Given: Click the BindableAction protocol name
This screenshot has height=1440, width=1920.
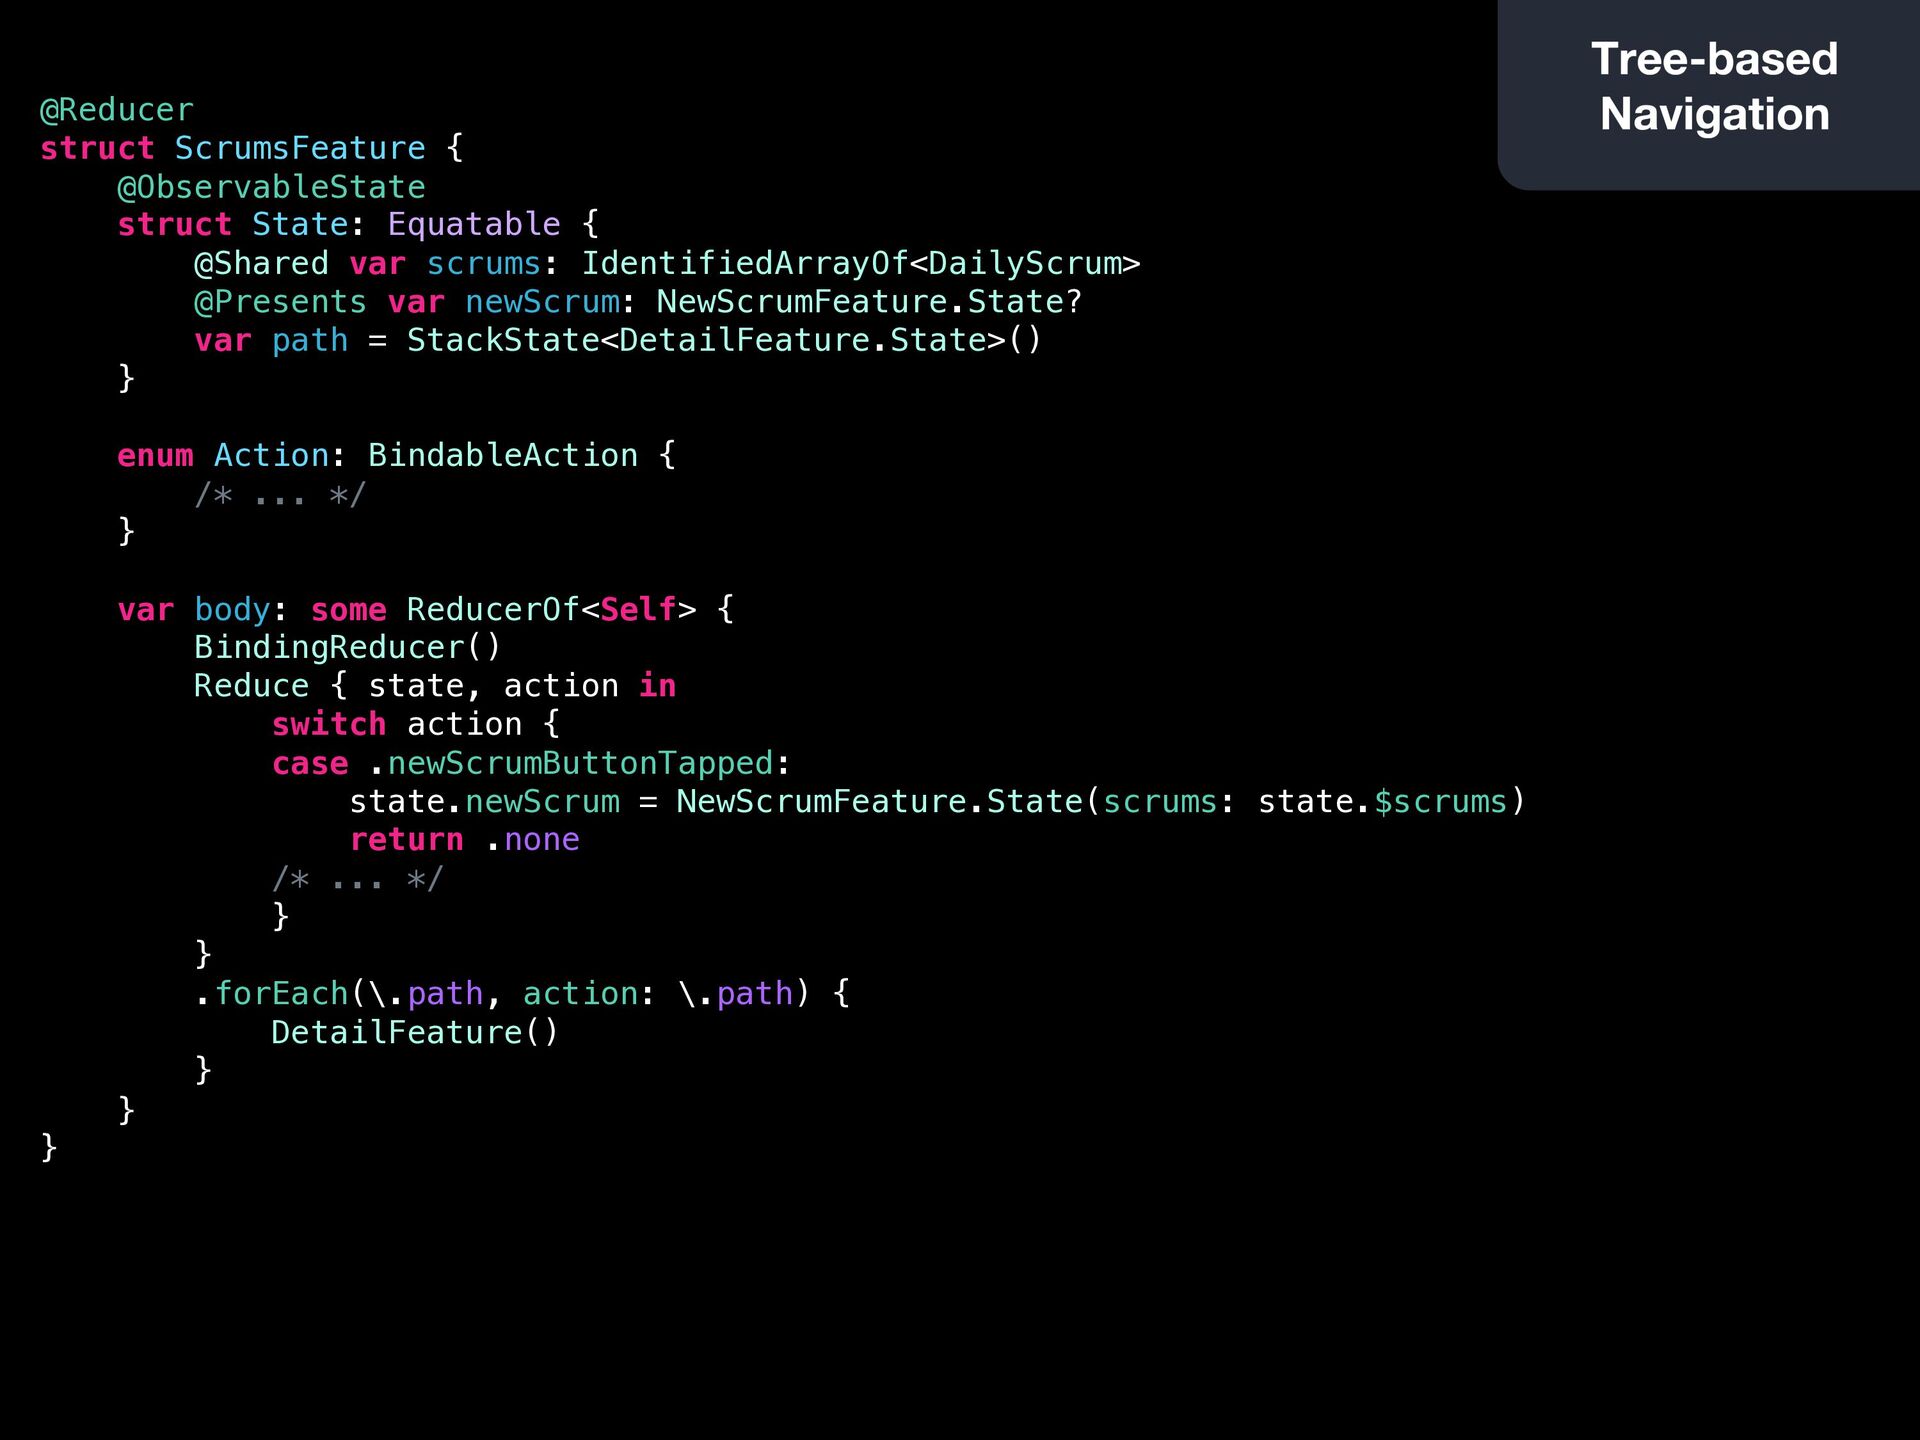Looking at the screenshot, I should tap(503, 456).
